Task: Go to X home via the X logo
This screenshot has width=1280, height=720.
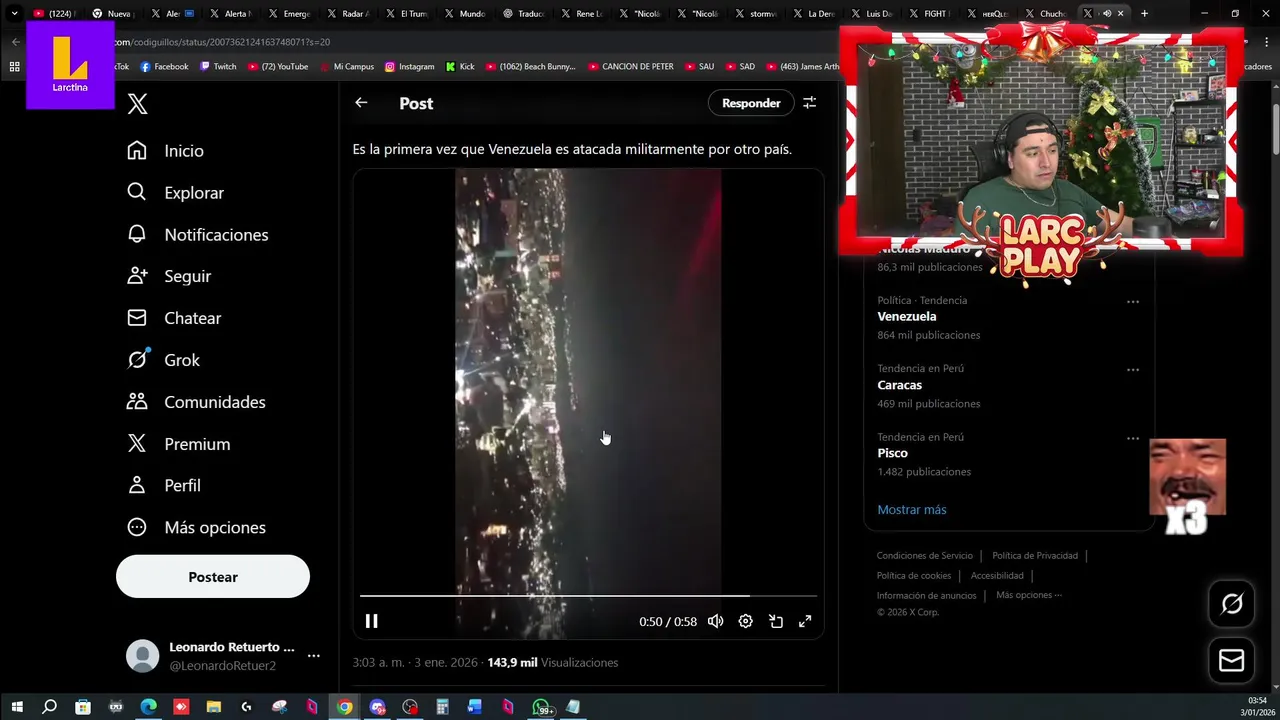Action: (138, 104)
